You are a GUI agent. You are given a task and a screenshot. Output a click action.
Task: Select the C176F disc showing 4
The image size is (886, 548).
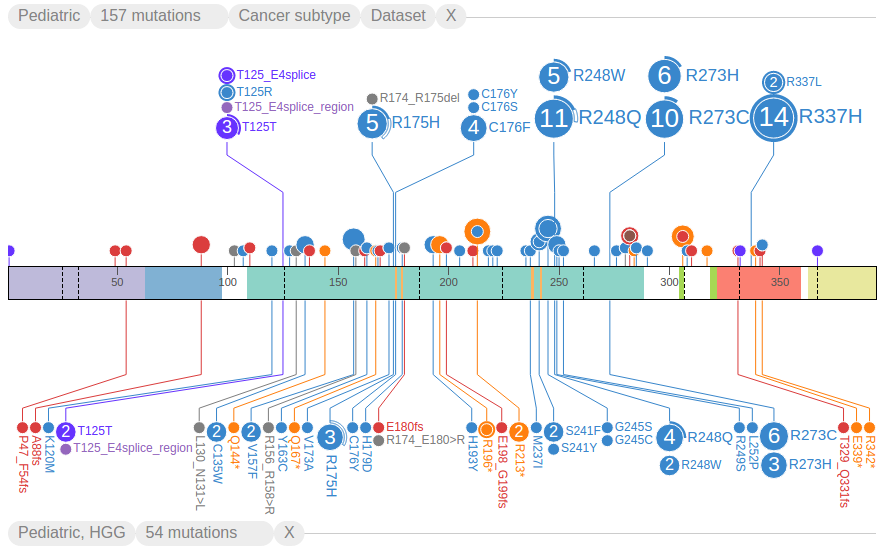(474, 128)
